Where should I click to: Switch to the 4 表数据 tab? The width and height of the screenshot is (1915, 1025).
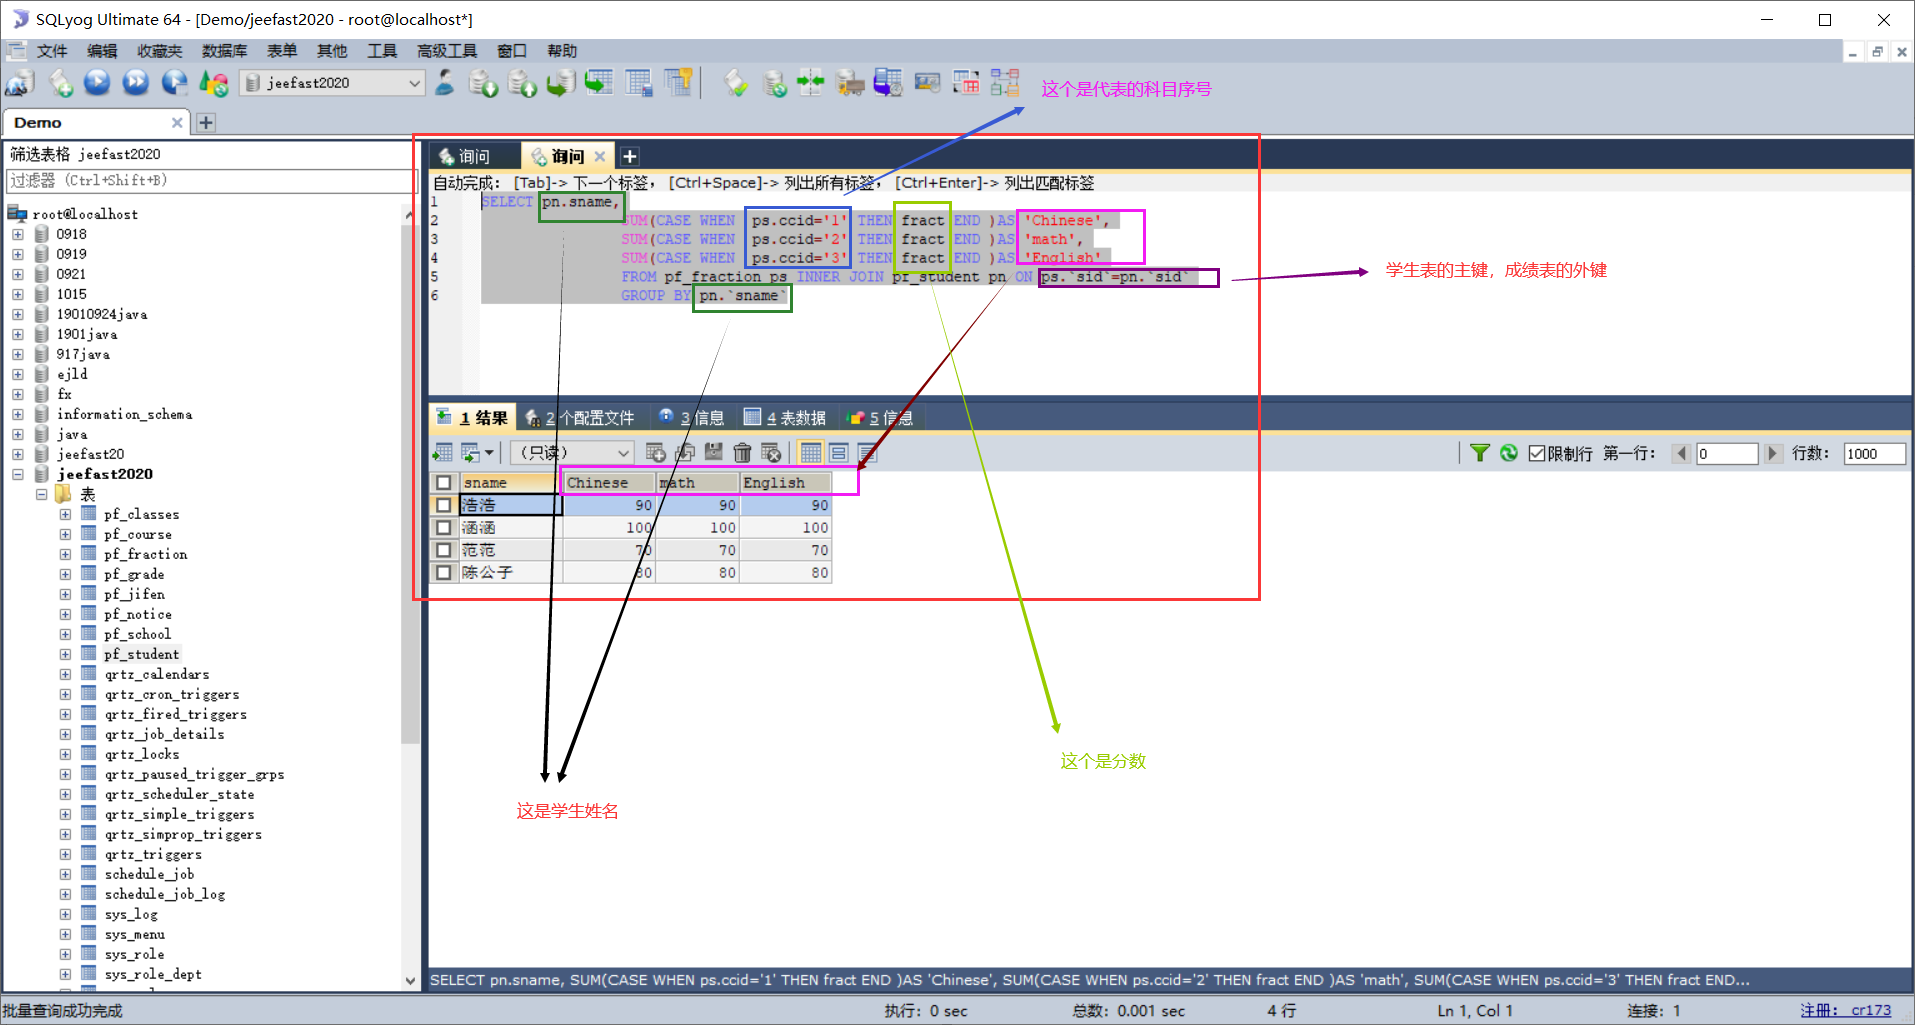click(785, 417)
